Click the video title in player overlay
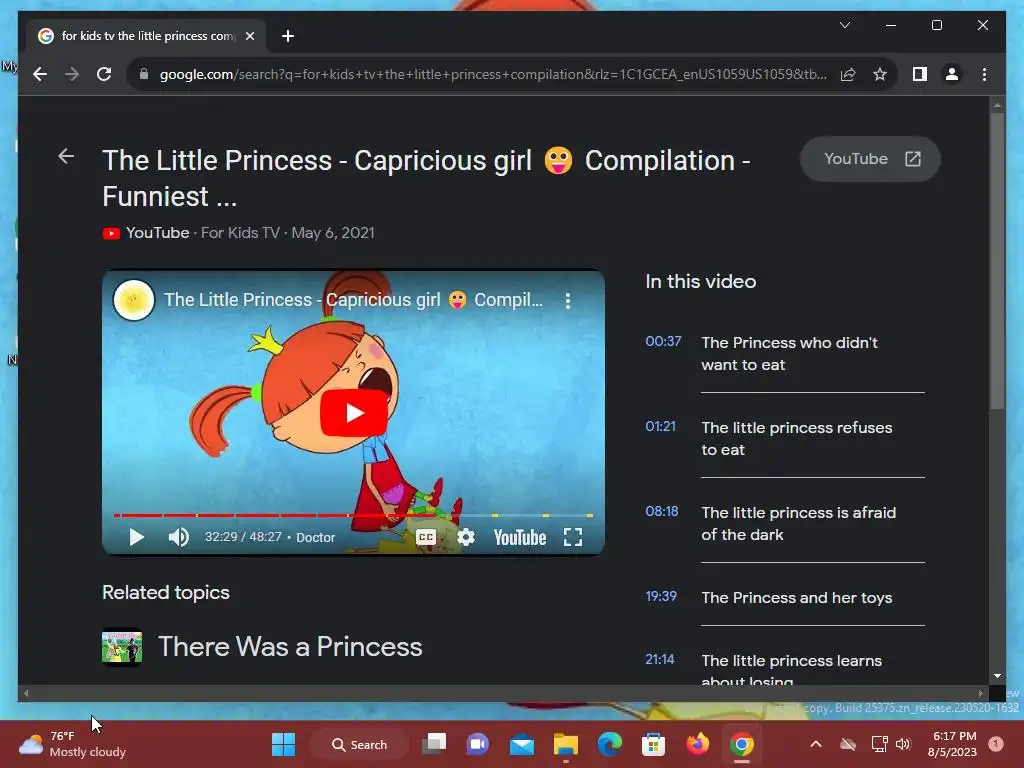1024x768 pixels. pyautogui.click(x=353, y=300)
